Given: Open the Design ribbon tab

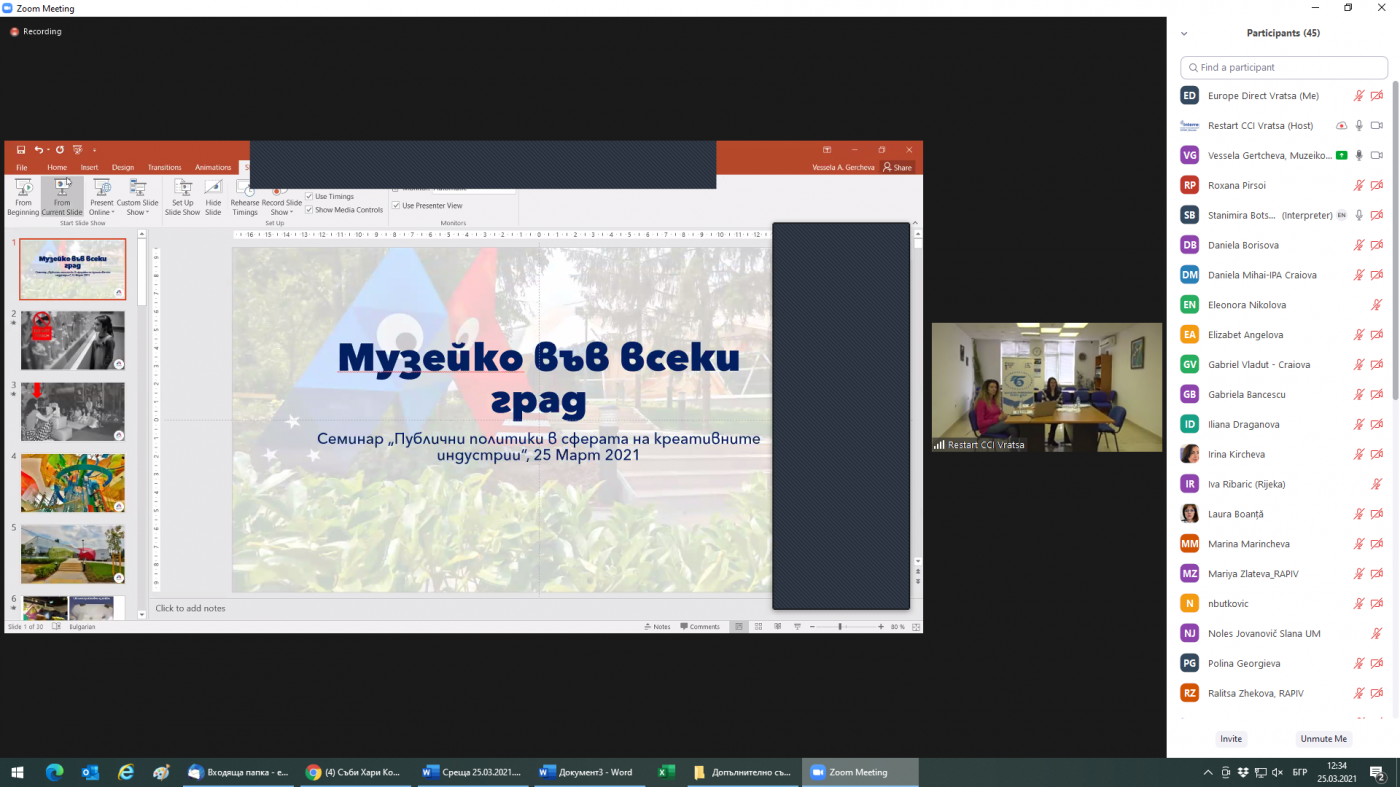Looking at the screenshot, I should (x=123, y=167).
